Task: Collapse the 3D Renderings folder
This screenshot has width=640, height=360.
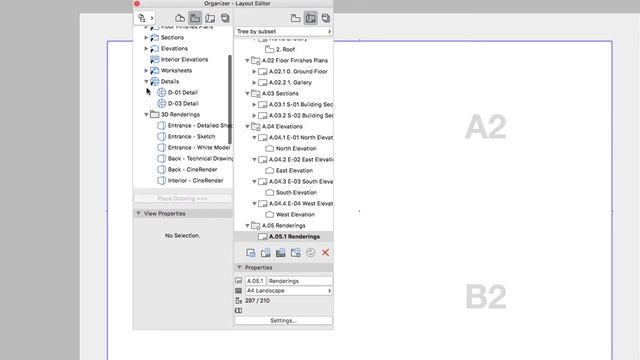Action: (146, 115)
